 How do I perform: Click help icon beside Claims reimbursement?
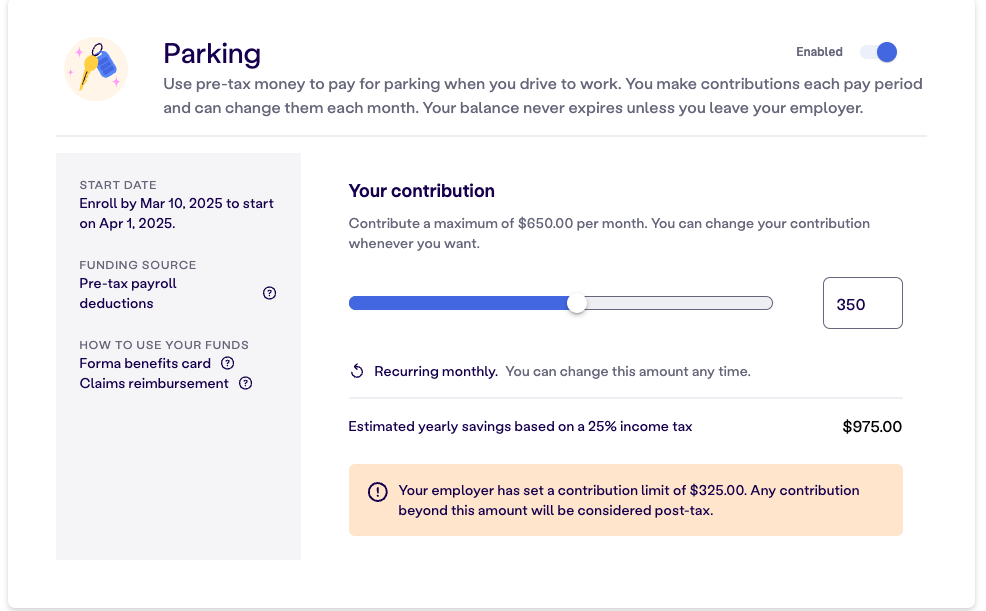(x=246, y=383)
